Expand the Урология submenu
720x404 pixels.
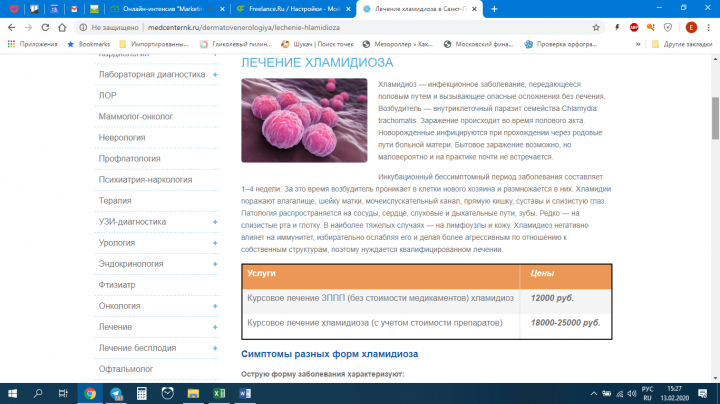point(215,243)
